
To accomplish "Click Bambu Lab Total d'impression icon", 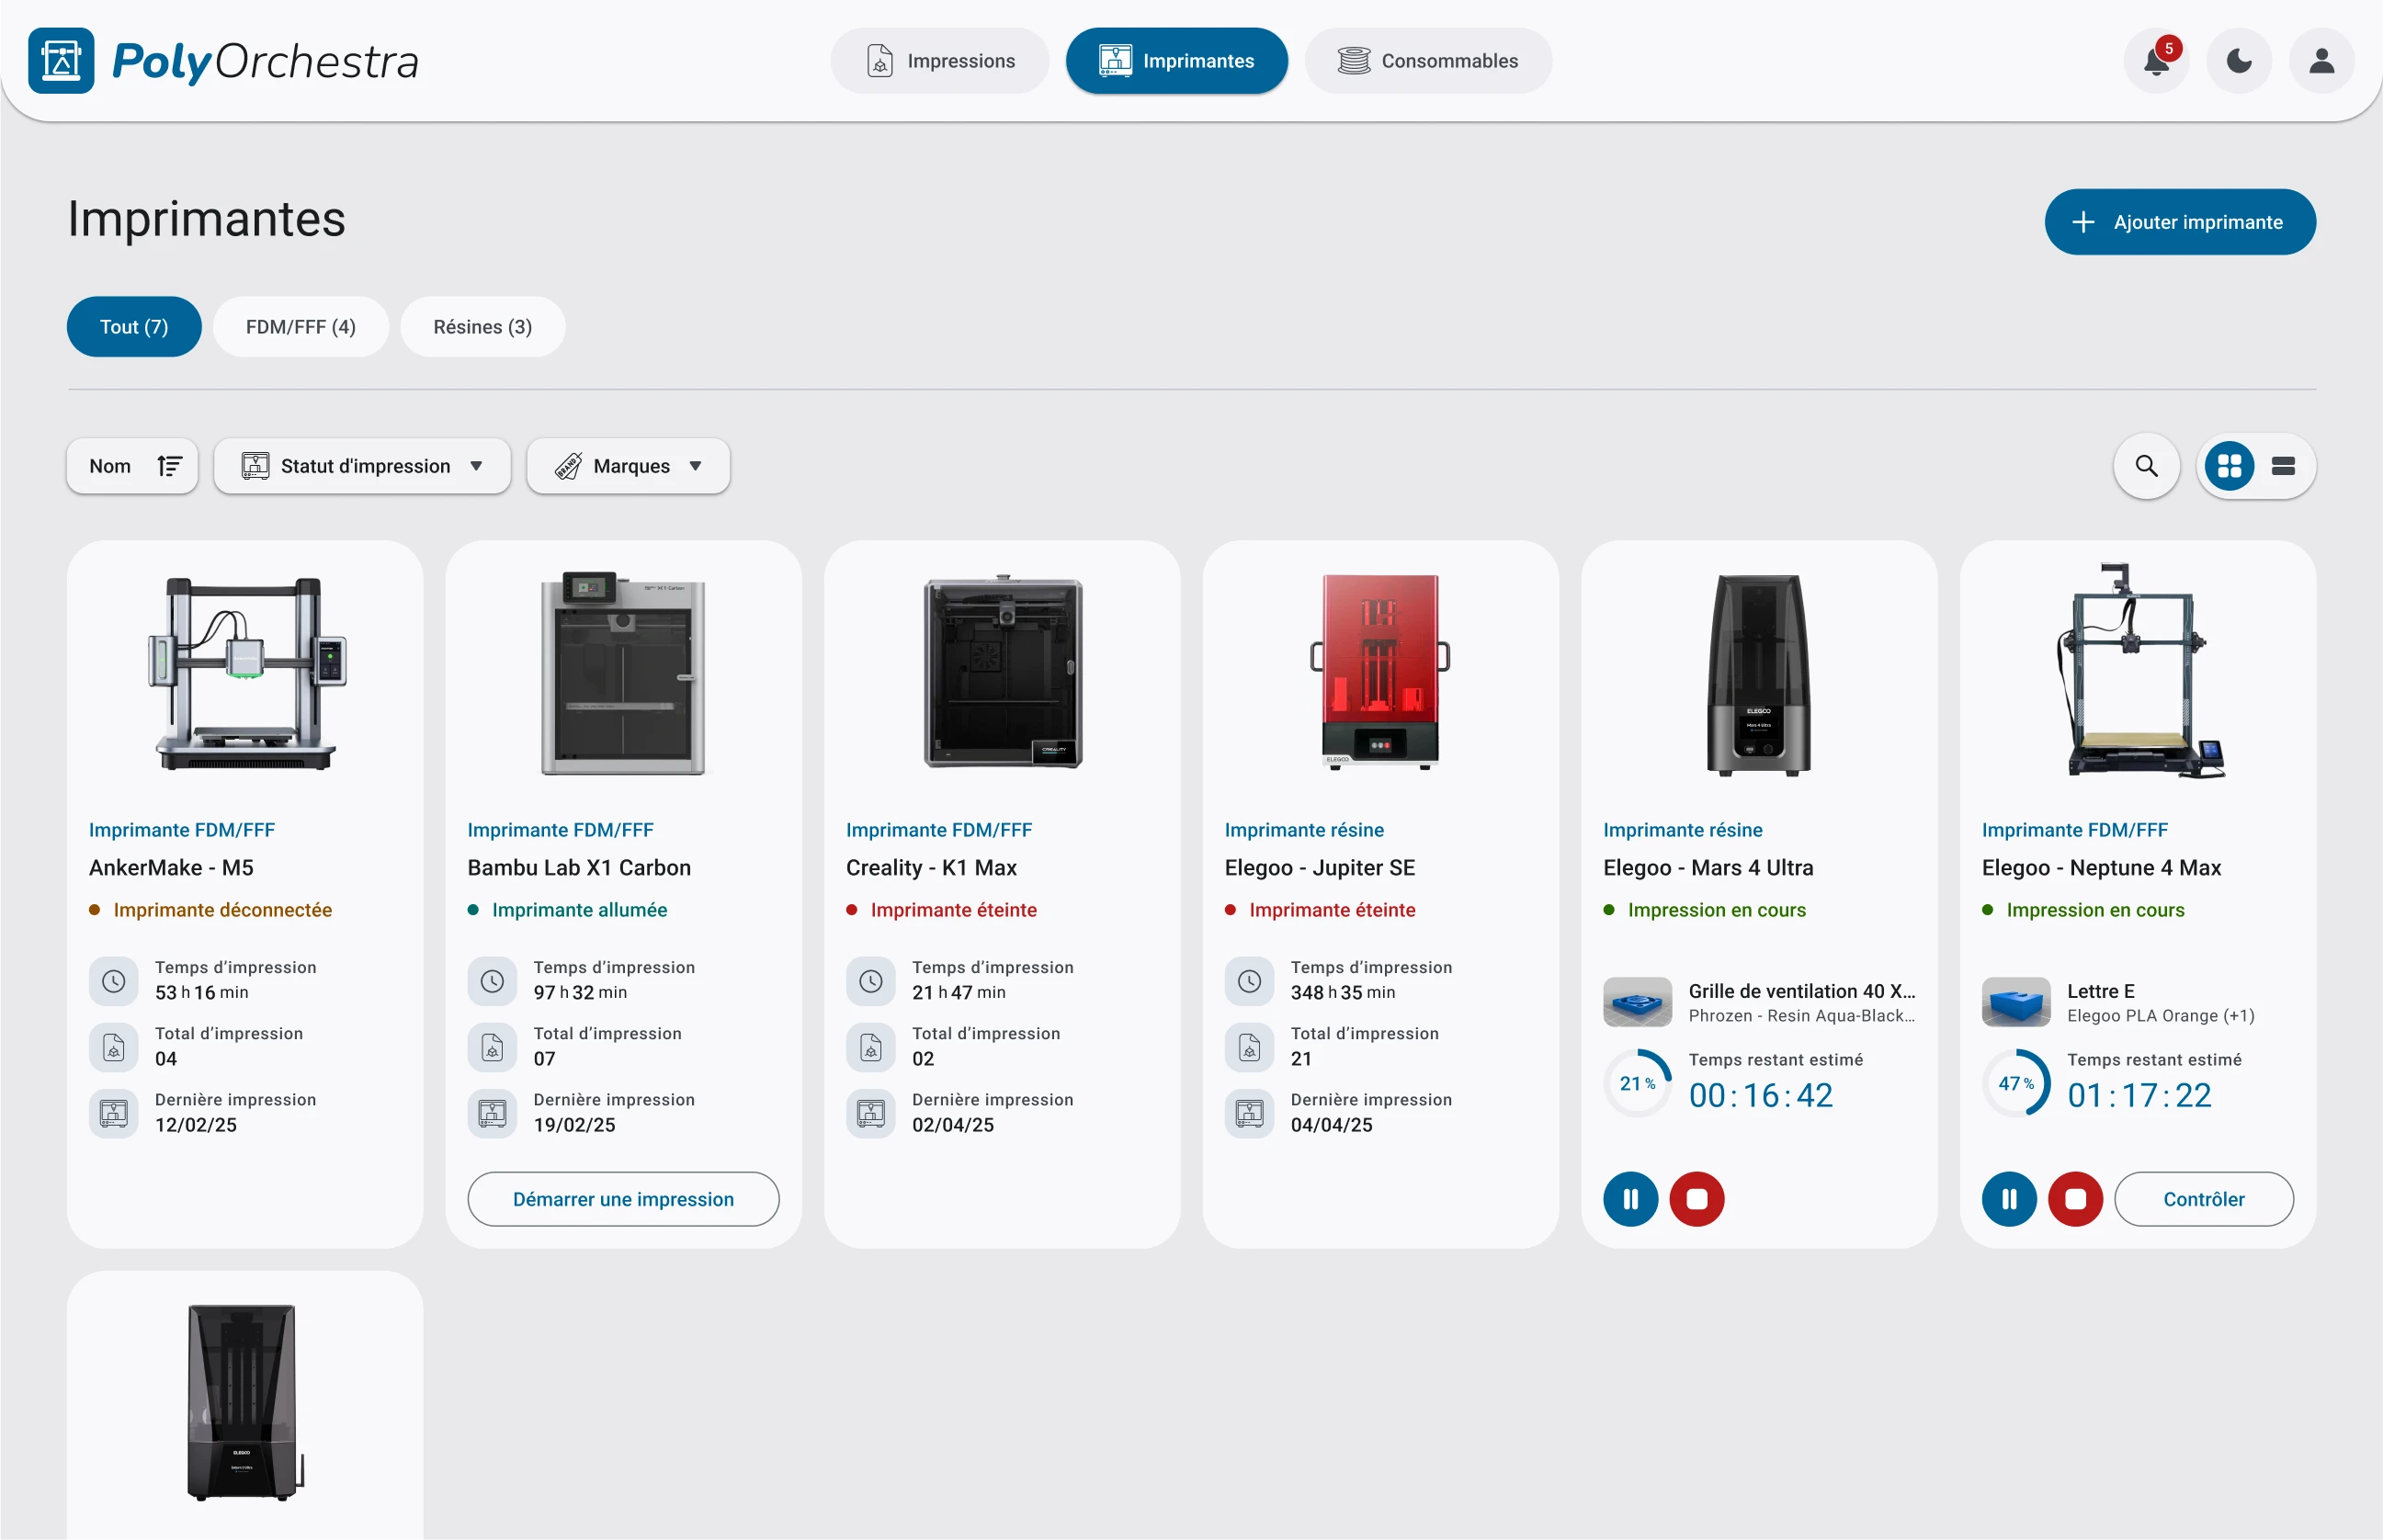I will pos(493,1047).
